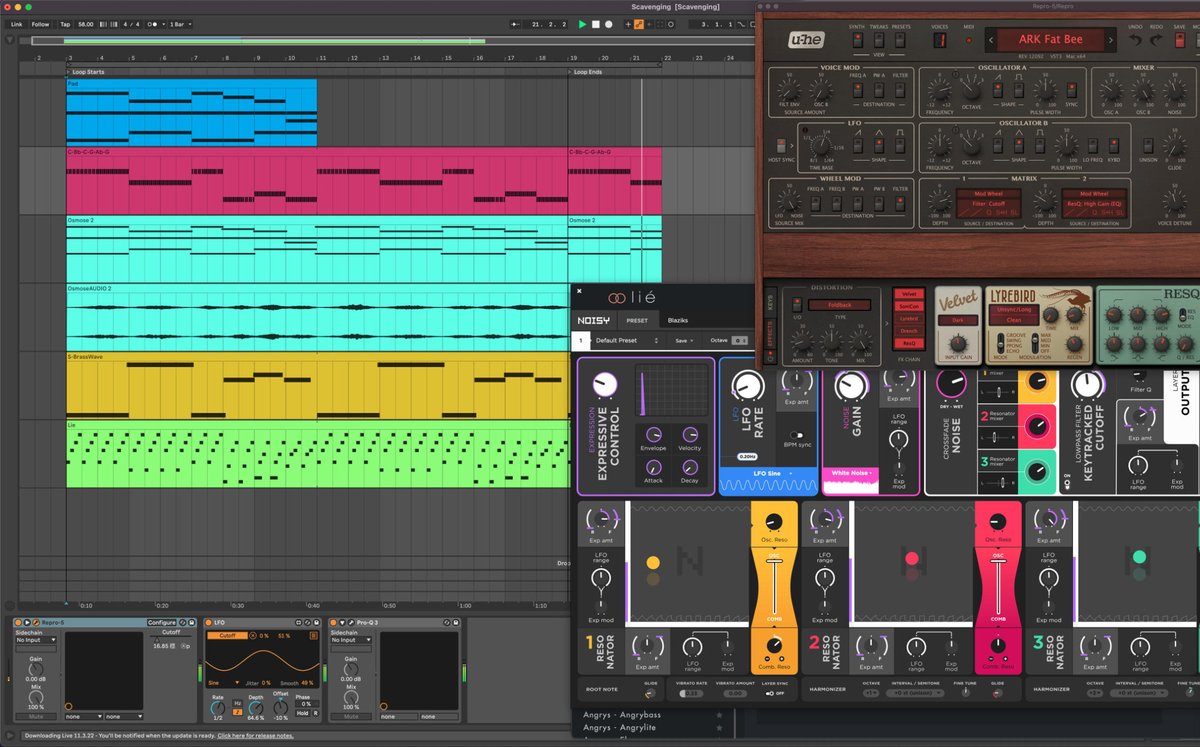Toggle Oscillator A SYNC switch

[1072, 90]
